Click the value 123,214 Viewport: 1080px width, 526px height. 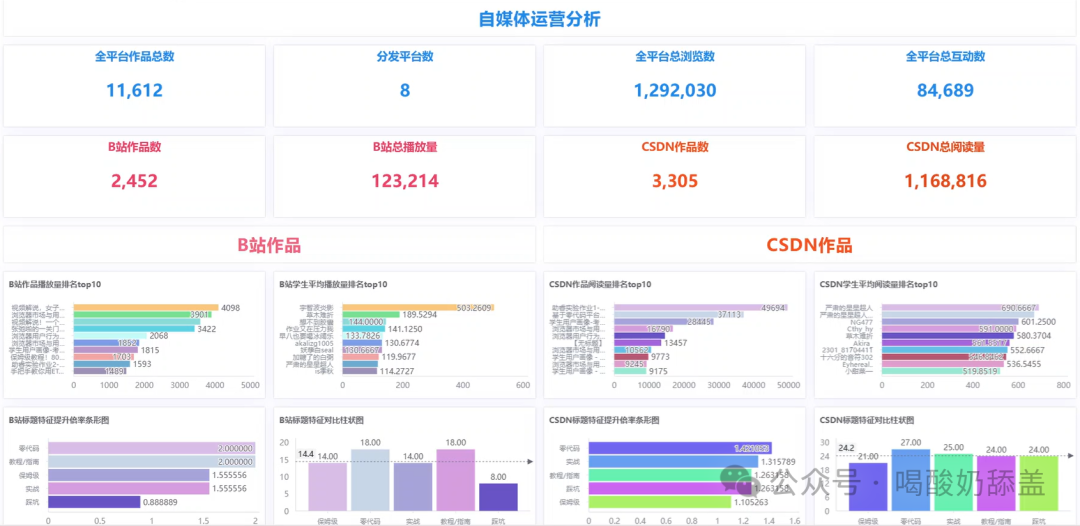coord(405,180)
